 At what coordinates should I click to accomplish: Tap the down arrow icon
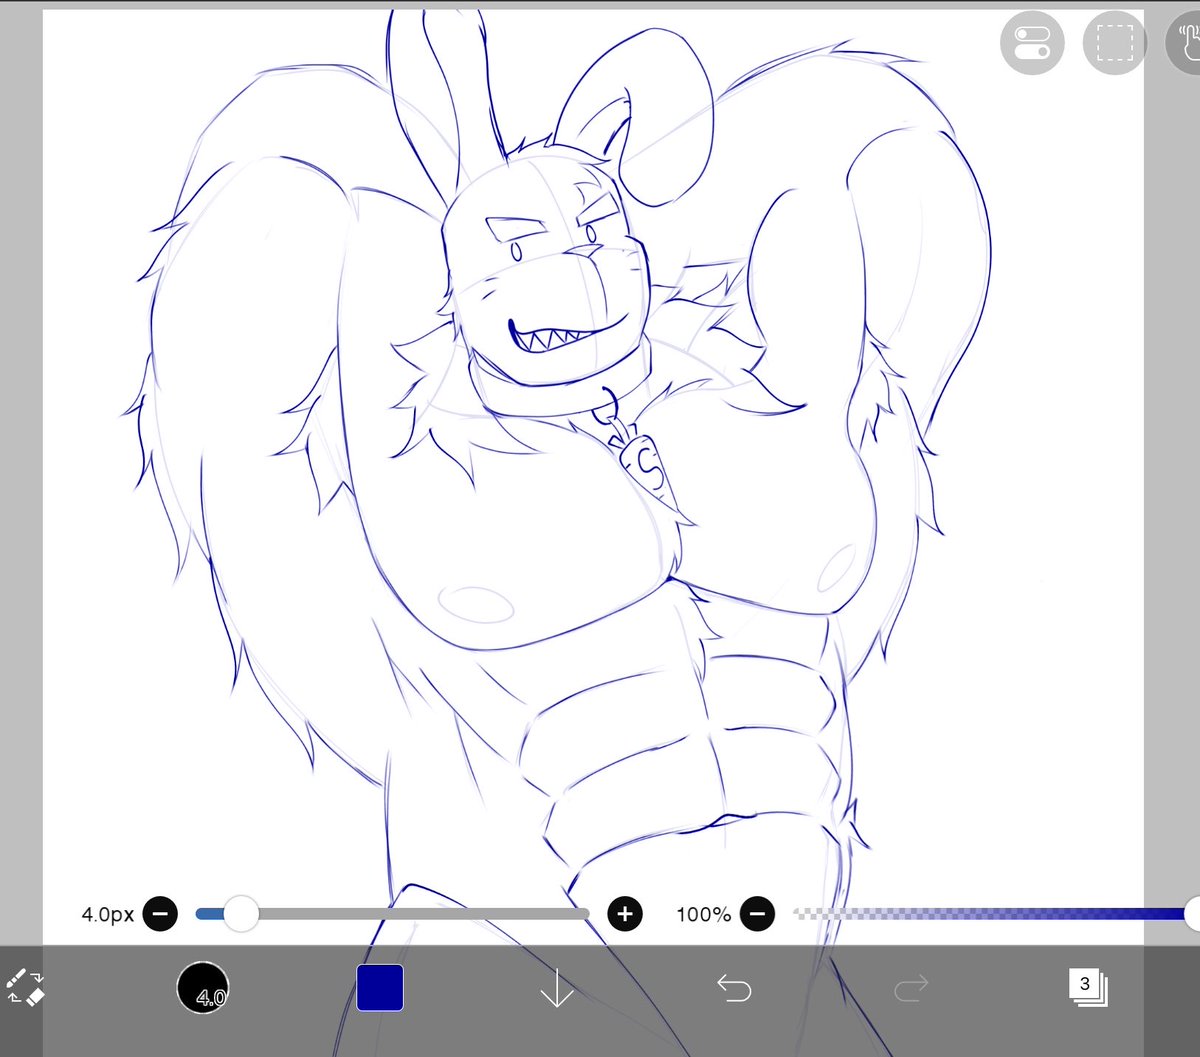coord(556,989)
